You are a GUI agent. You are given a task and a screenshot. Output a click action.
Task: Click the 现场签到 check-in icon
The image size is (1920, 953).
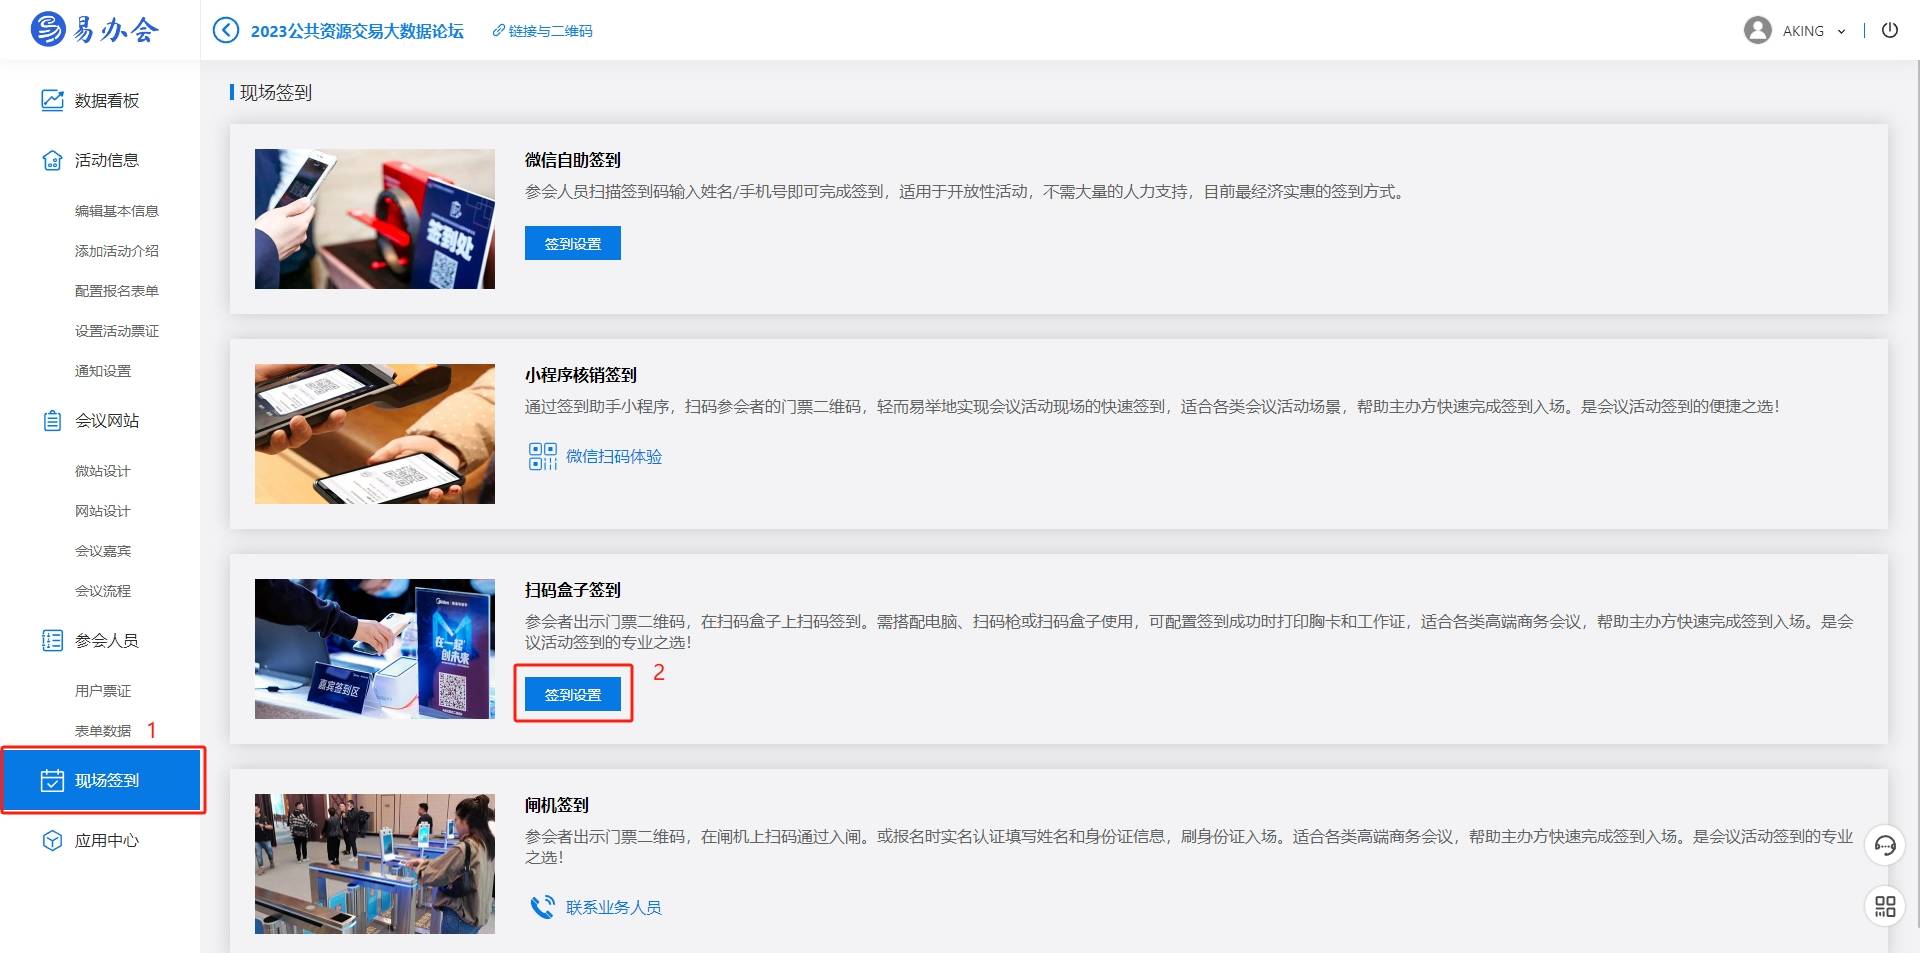tap(52, 780)
